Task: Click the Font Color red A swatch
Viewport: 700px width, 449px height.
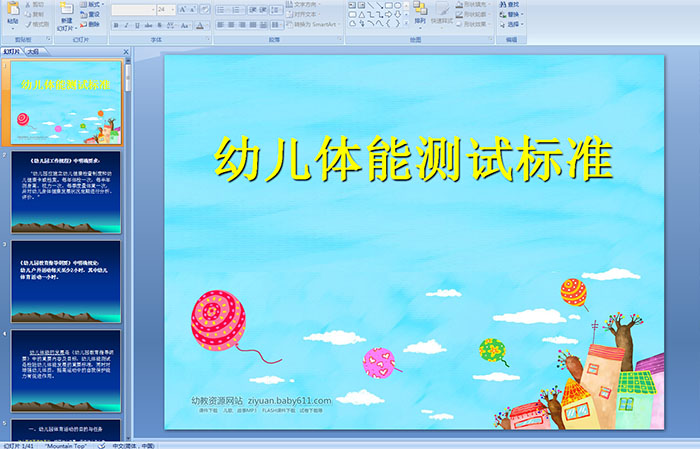Action: [200, 26]
